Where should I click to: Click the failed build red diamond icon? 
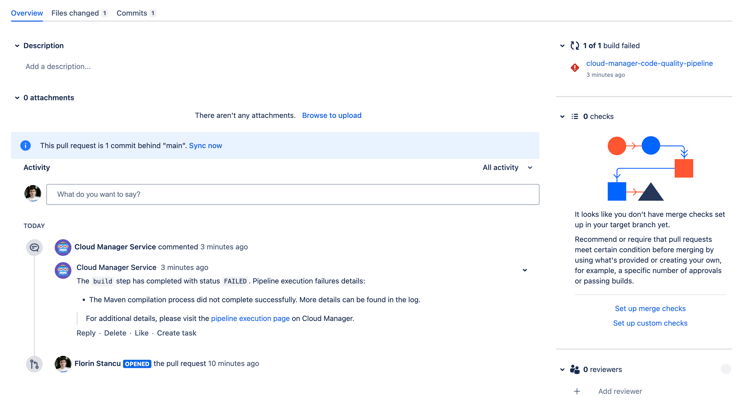tap(575, 68)
